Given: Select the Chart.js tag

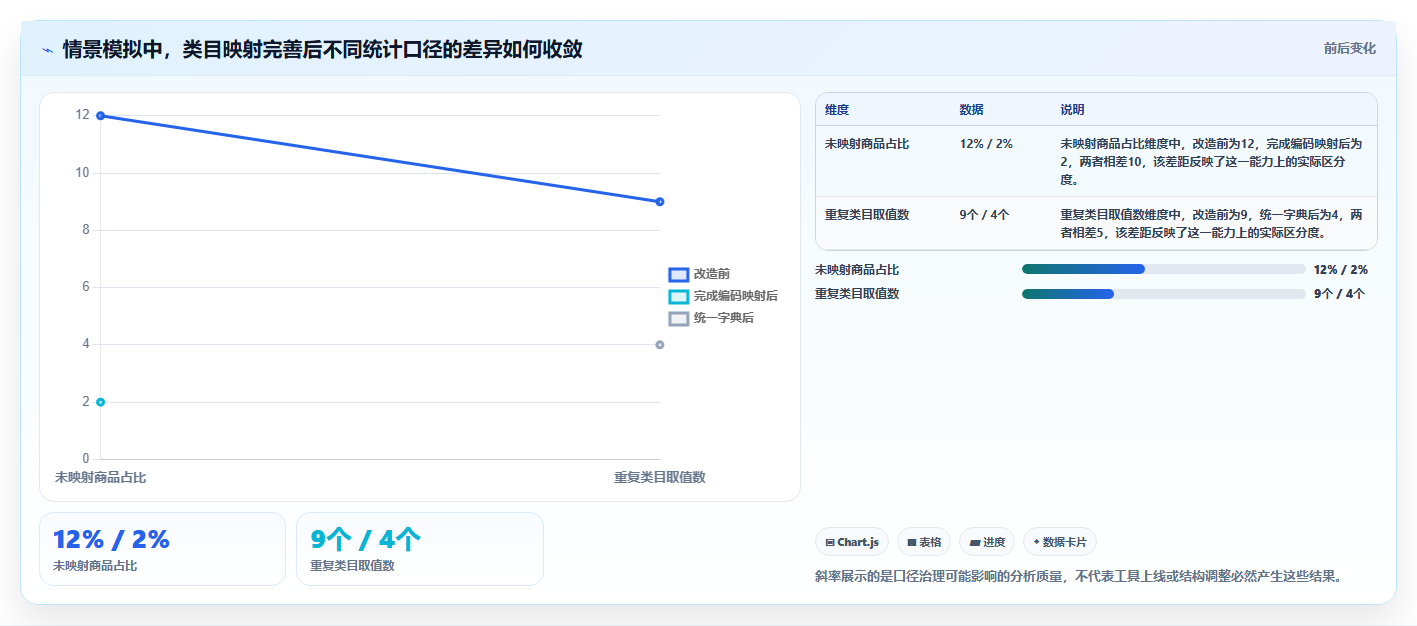Looking at the screenshot, I should (852, 542).
